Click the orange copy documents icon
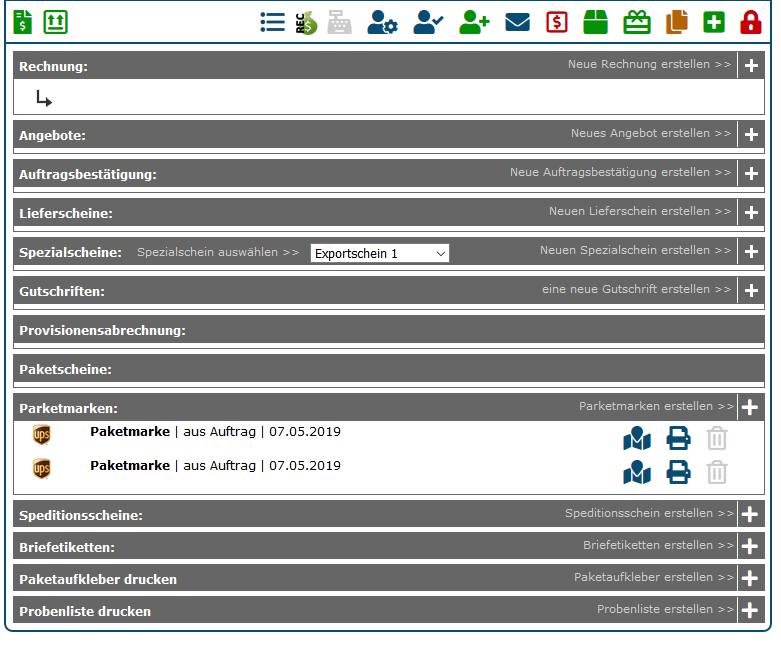The image size is (781, 647). 677,22
